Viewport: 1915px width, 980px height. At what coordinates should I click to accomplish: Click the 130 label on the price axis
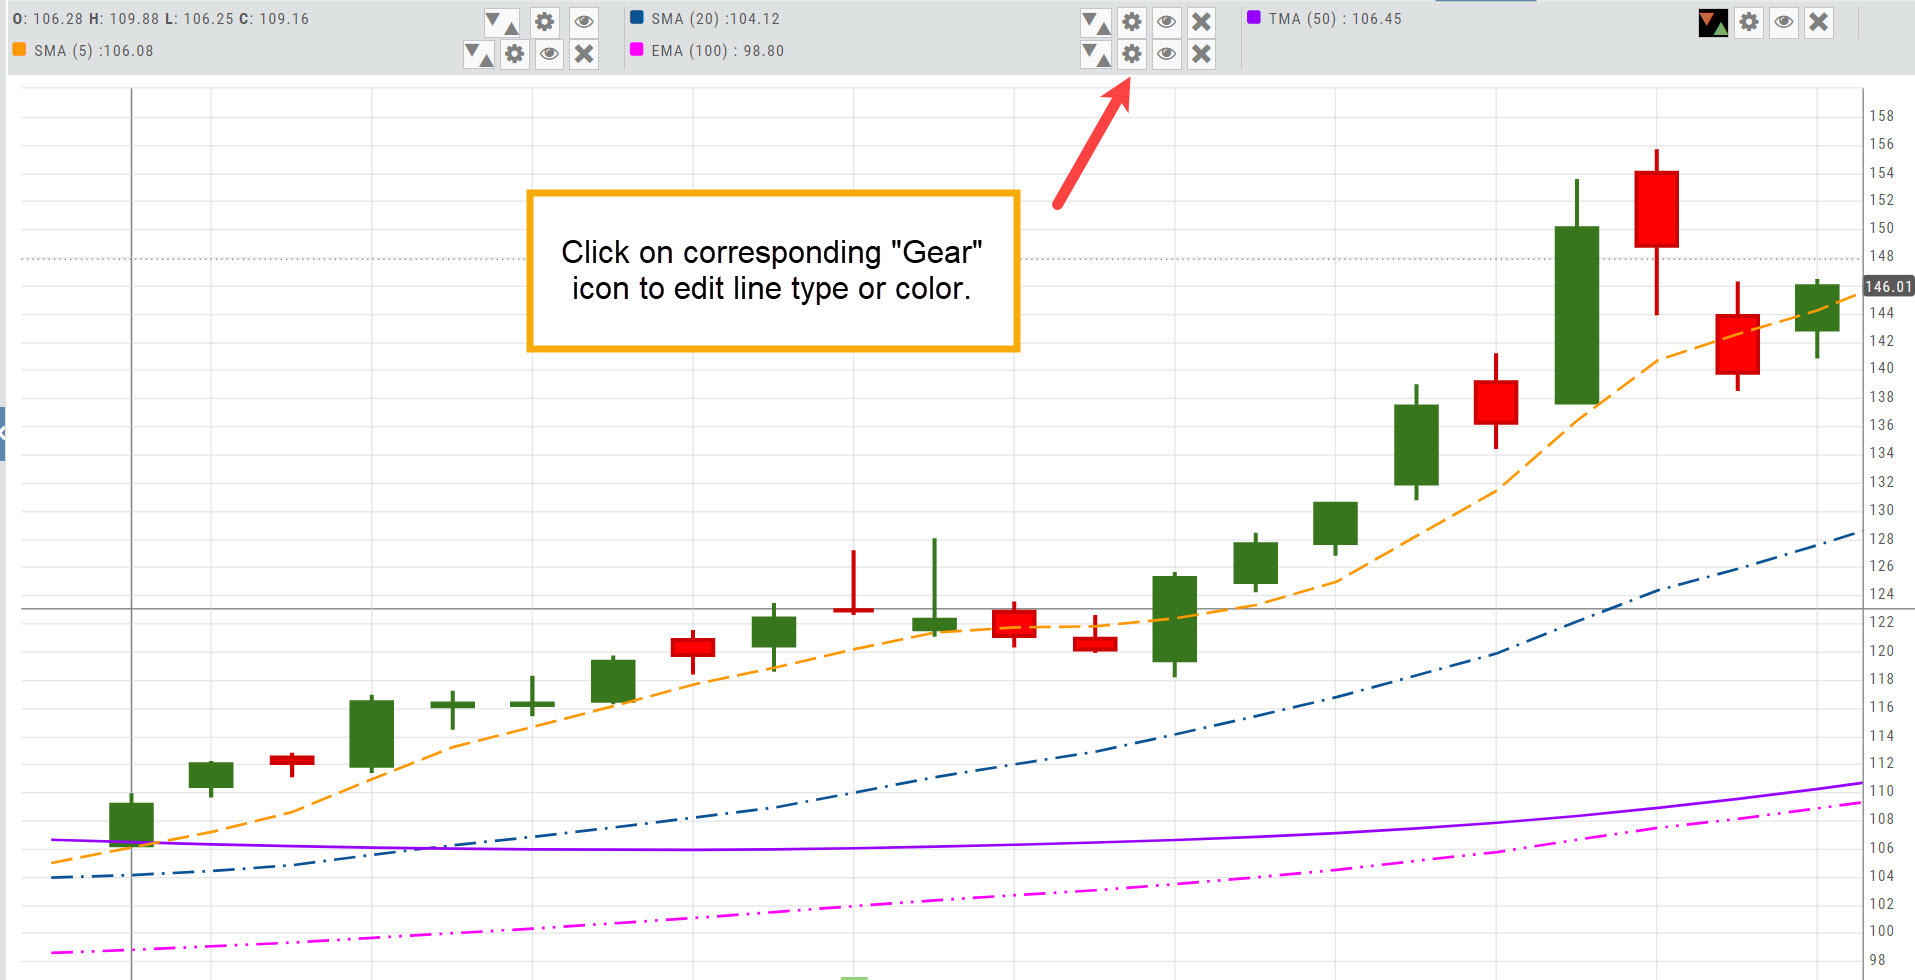(1881, 510)
